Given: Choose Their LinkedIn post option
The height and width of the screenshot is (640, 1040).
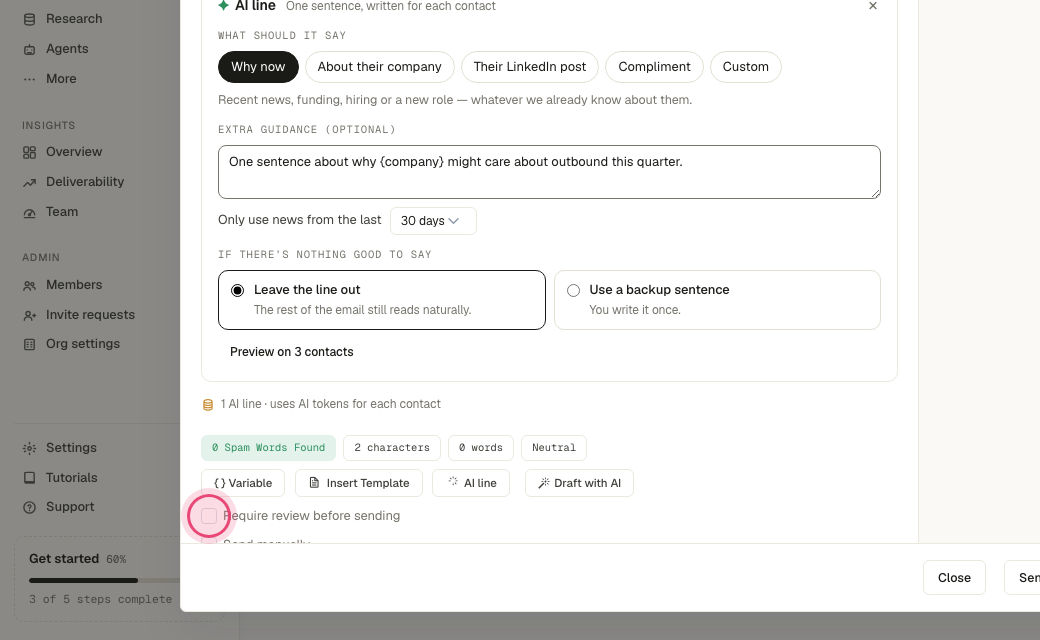Looking at the screenshot, I should (x=530, y=67).
